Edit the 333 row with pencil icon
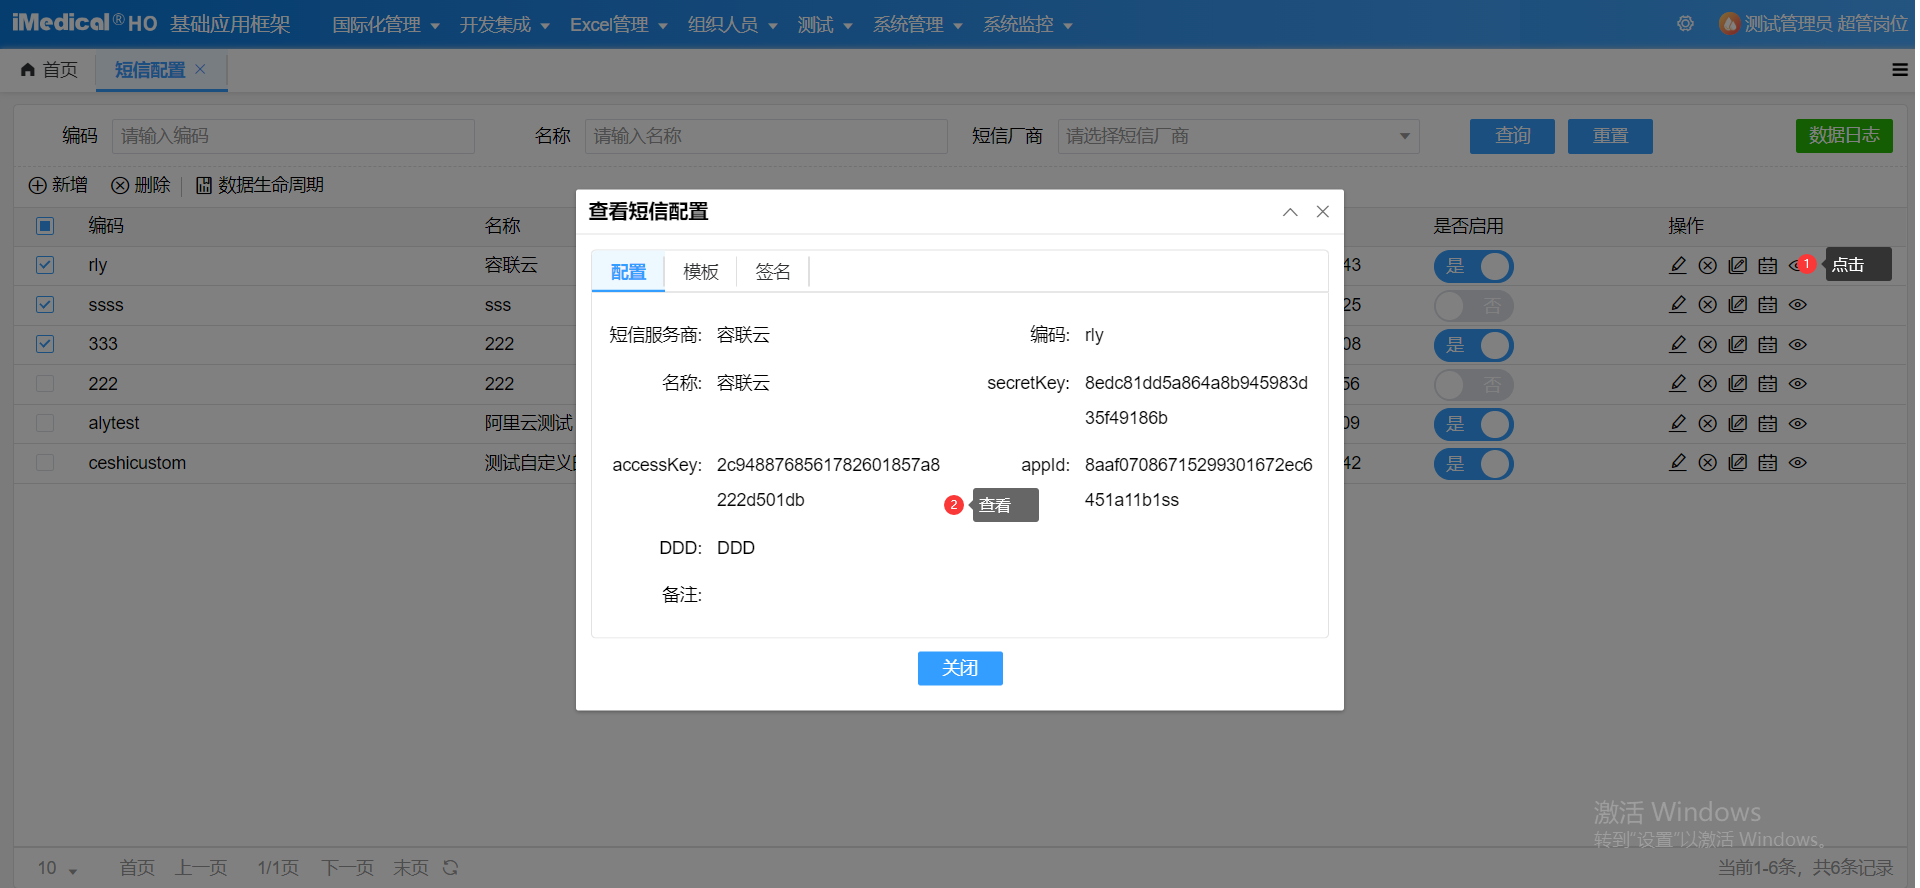The image size is (1920, 888). click(1678, 344)
